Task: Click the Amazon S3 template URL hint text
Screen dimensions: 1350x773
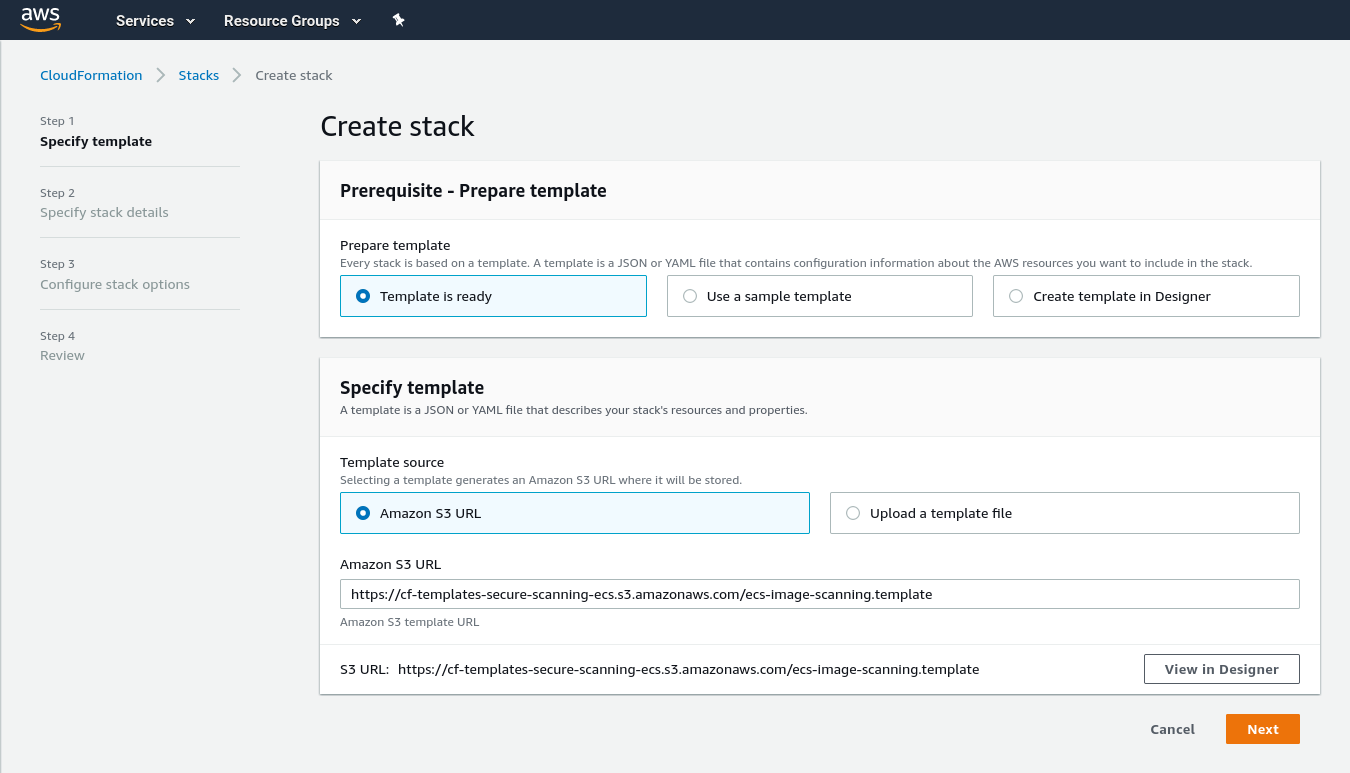Action: [x=409, y=622]
